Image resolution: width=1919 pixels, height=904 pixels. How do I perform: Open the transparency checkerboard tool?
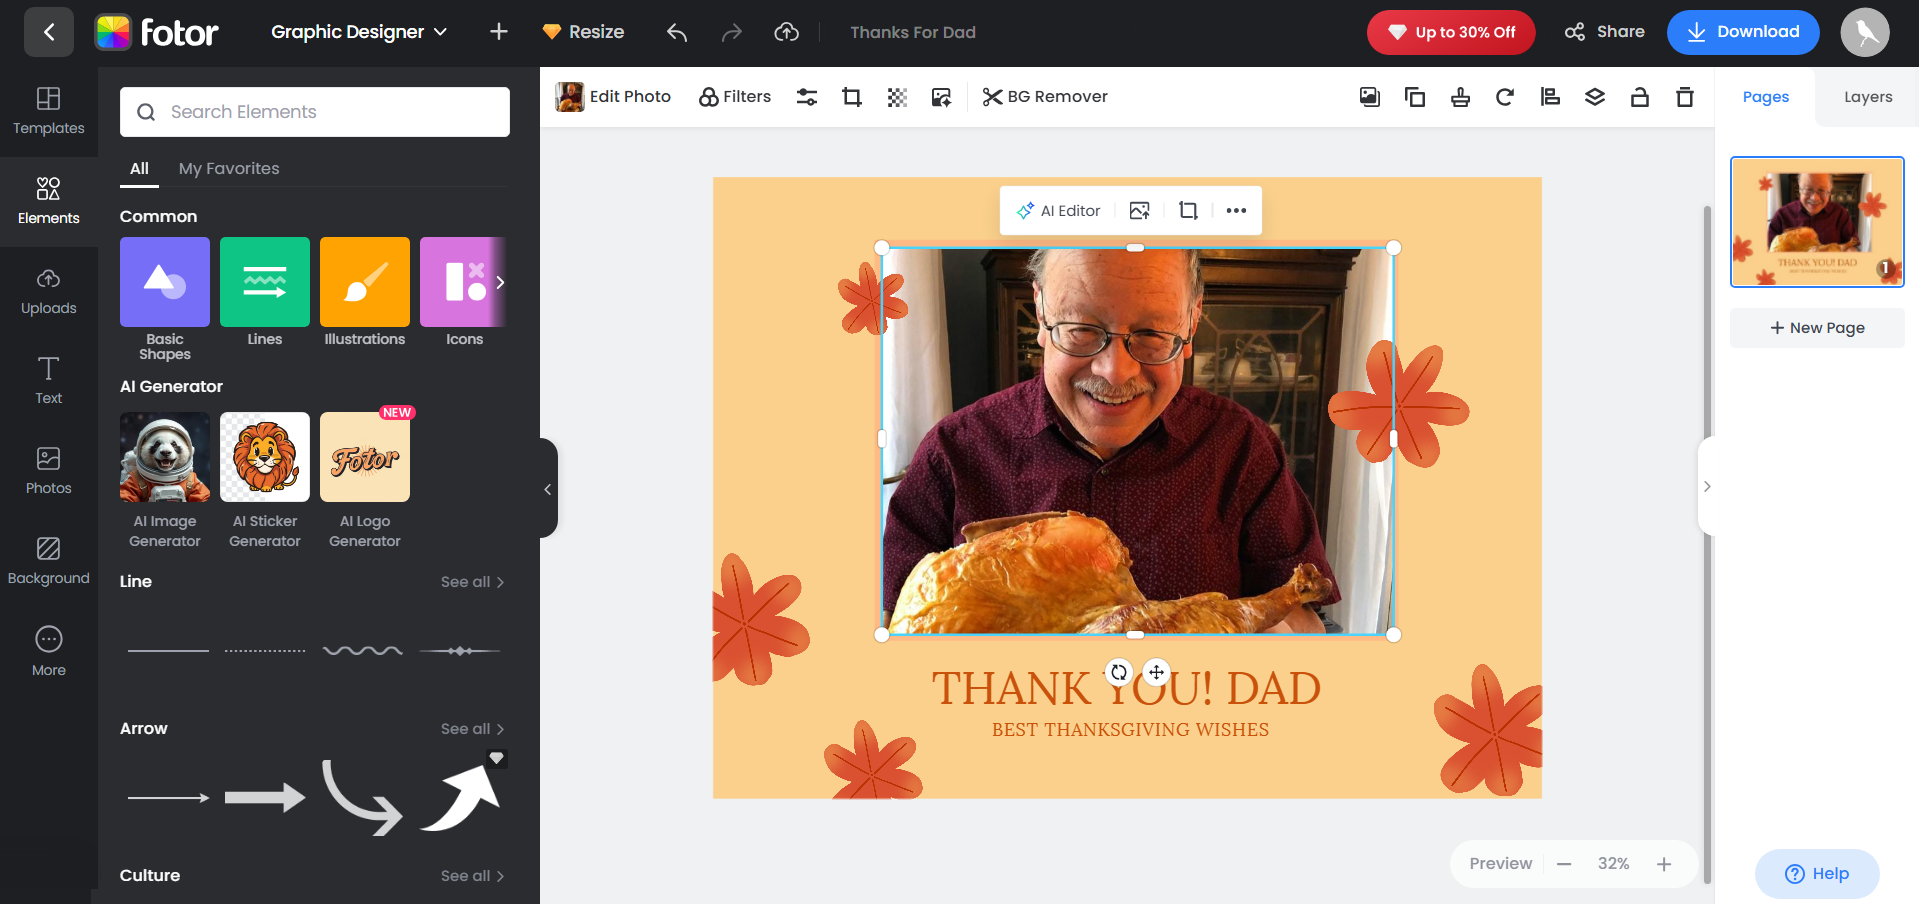click(897, 97)
